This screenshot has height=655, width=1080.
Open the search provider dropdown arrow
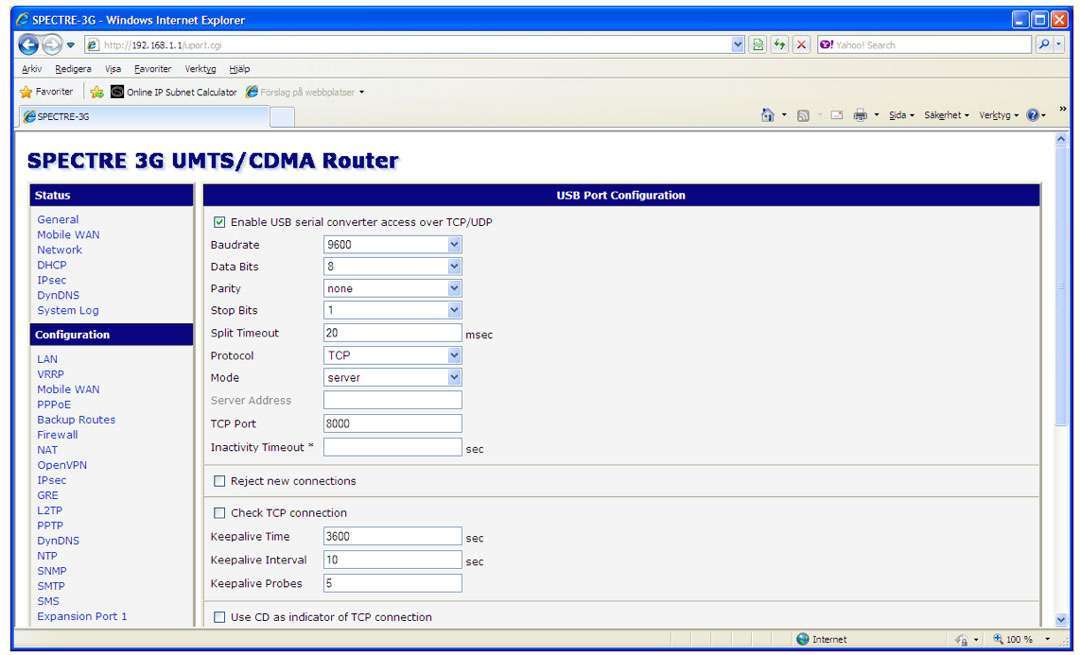pos(1059,45)
